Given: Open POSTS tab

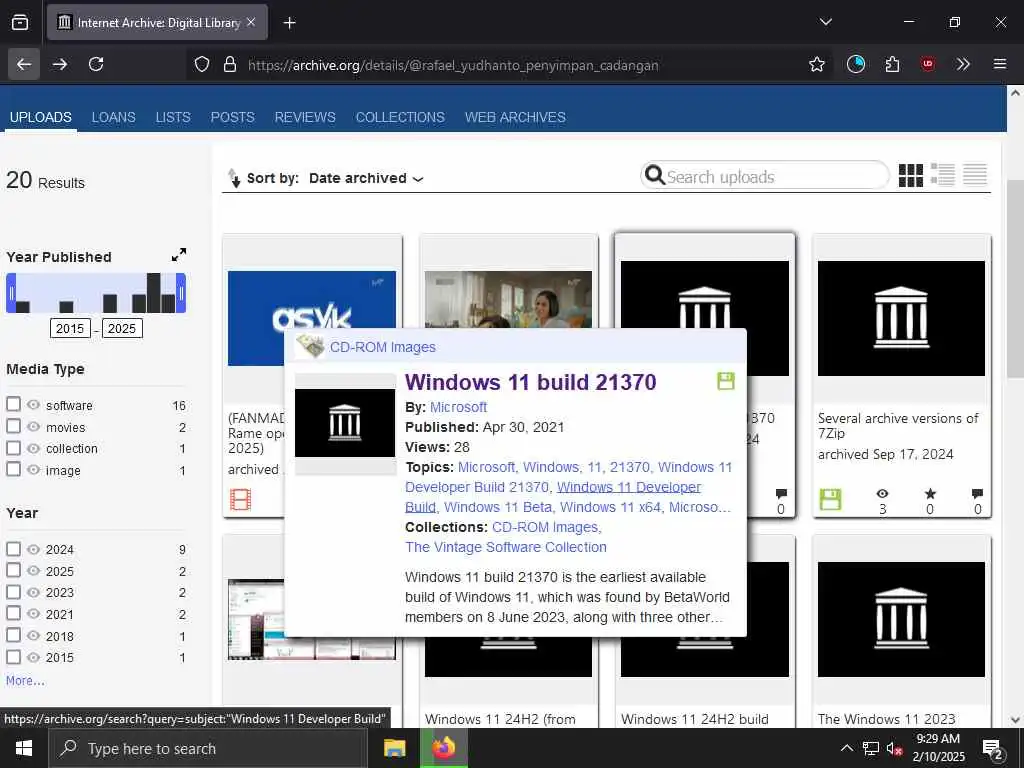Looking at the screenshot, I should [x=232, y=117].
